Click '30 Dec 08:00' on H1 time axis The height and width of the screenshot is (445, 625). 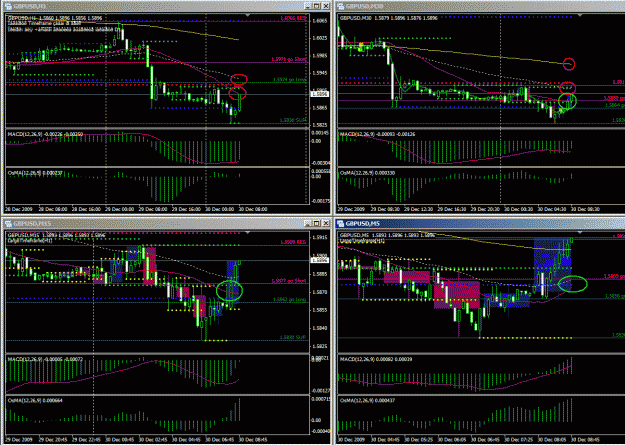(253, 209)
